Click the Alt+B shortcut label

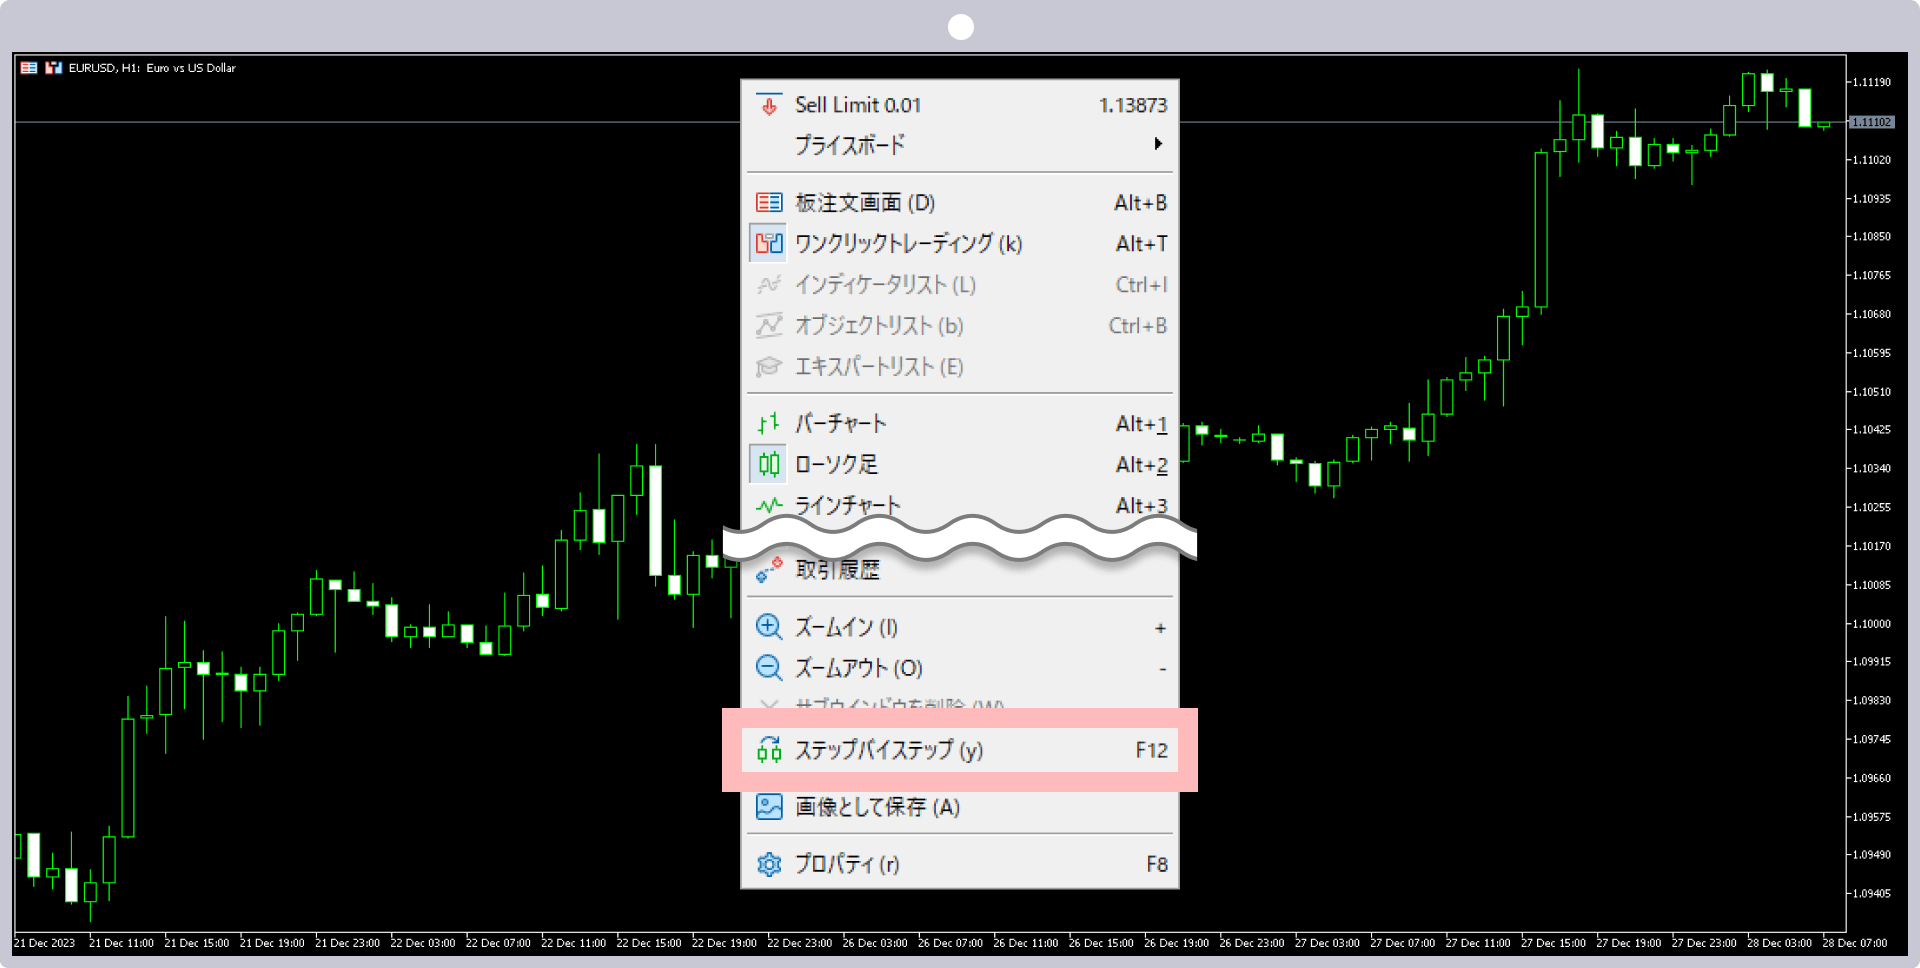1140,203
